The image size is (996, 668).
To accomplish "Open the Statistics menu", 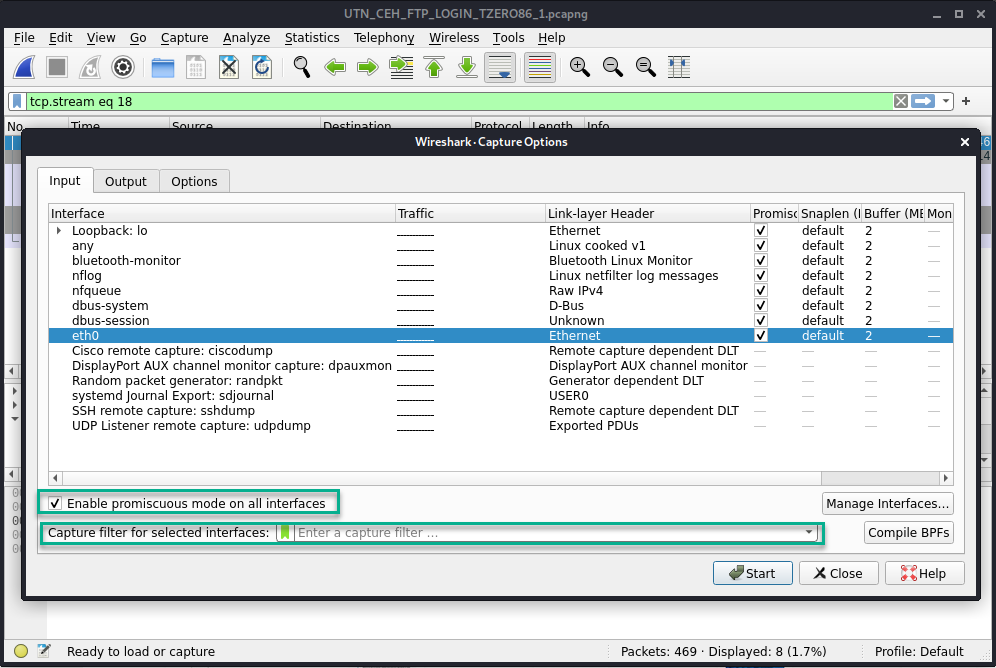I will click(312, 38).
